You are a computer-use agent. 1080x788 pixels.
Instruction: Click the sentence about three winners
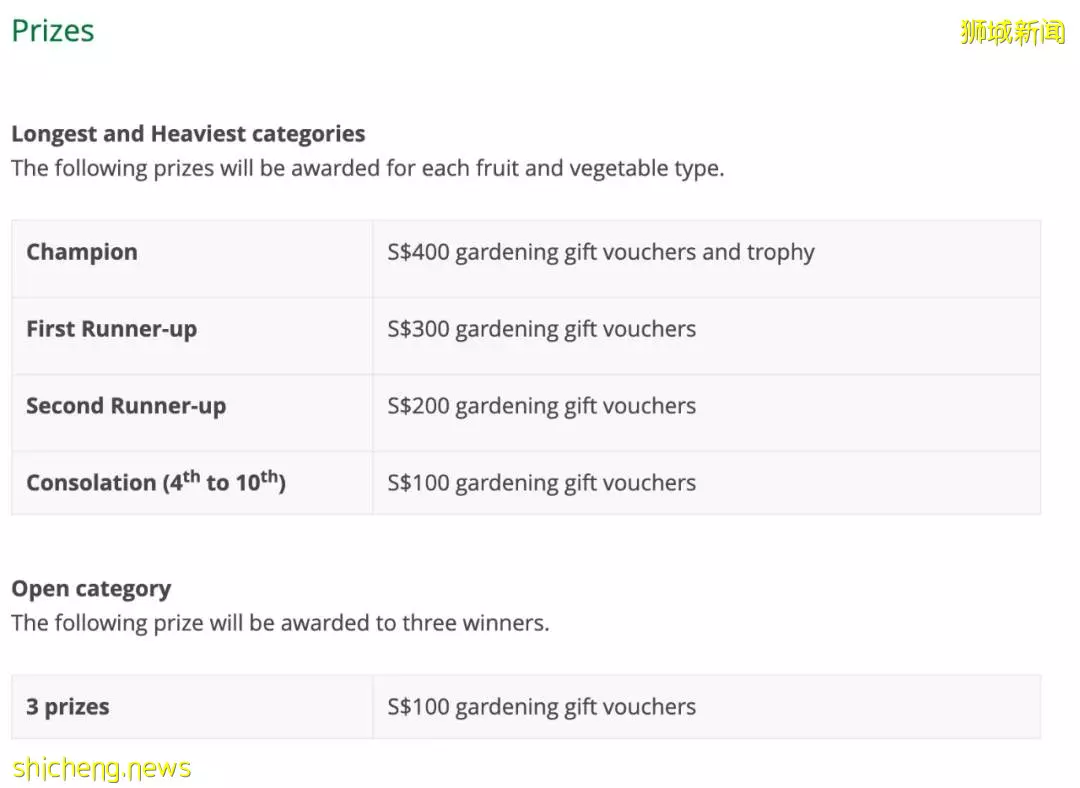point(280,623)
